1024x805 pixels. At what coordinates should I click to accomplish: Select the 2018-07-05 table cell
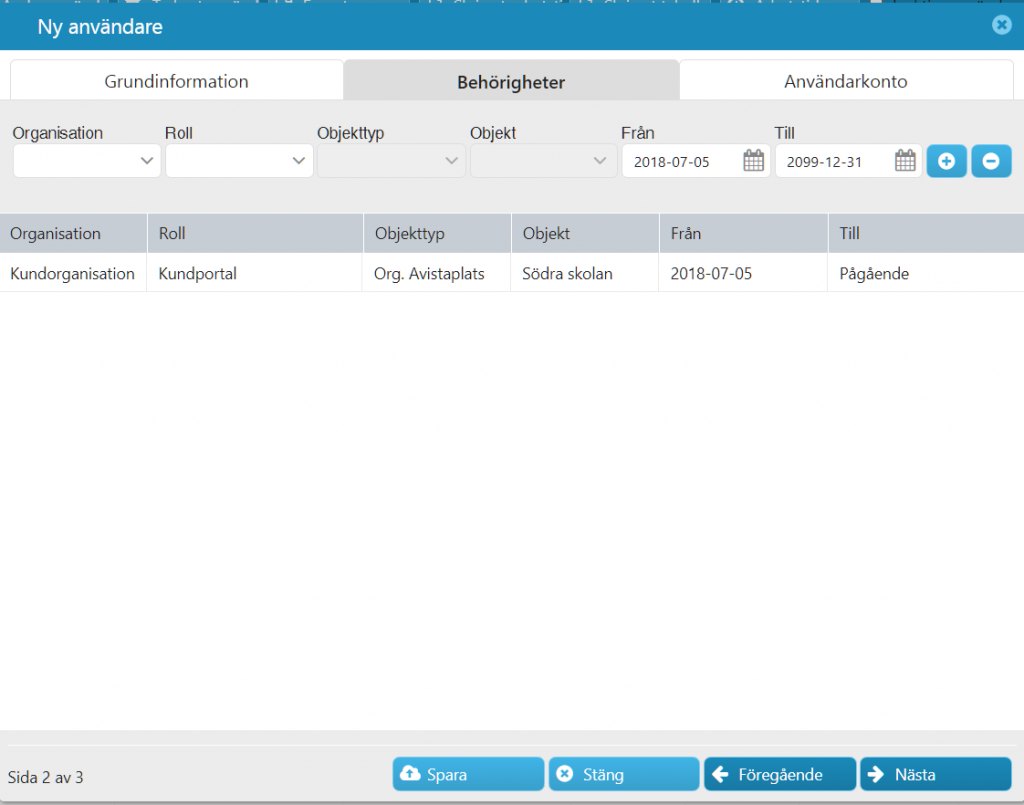coord(743,273)
